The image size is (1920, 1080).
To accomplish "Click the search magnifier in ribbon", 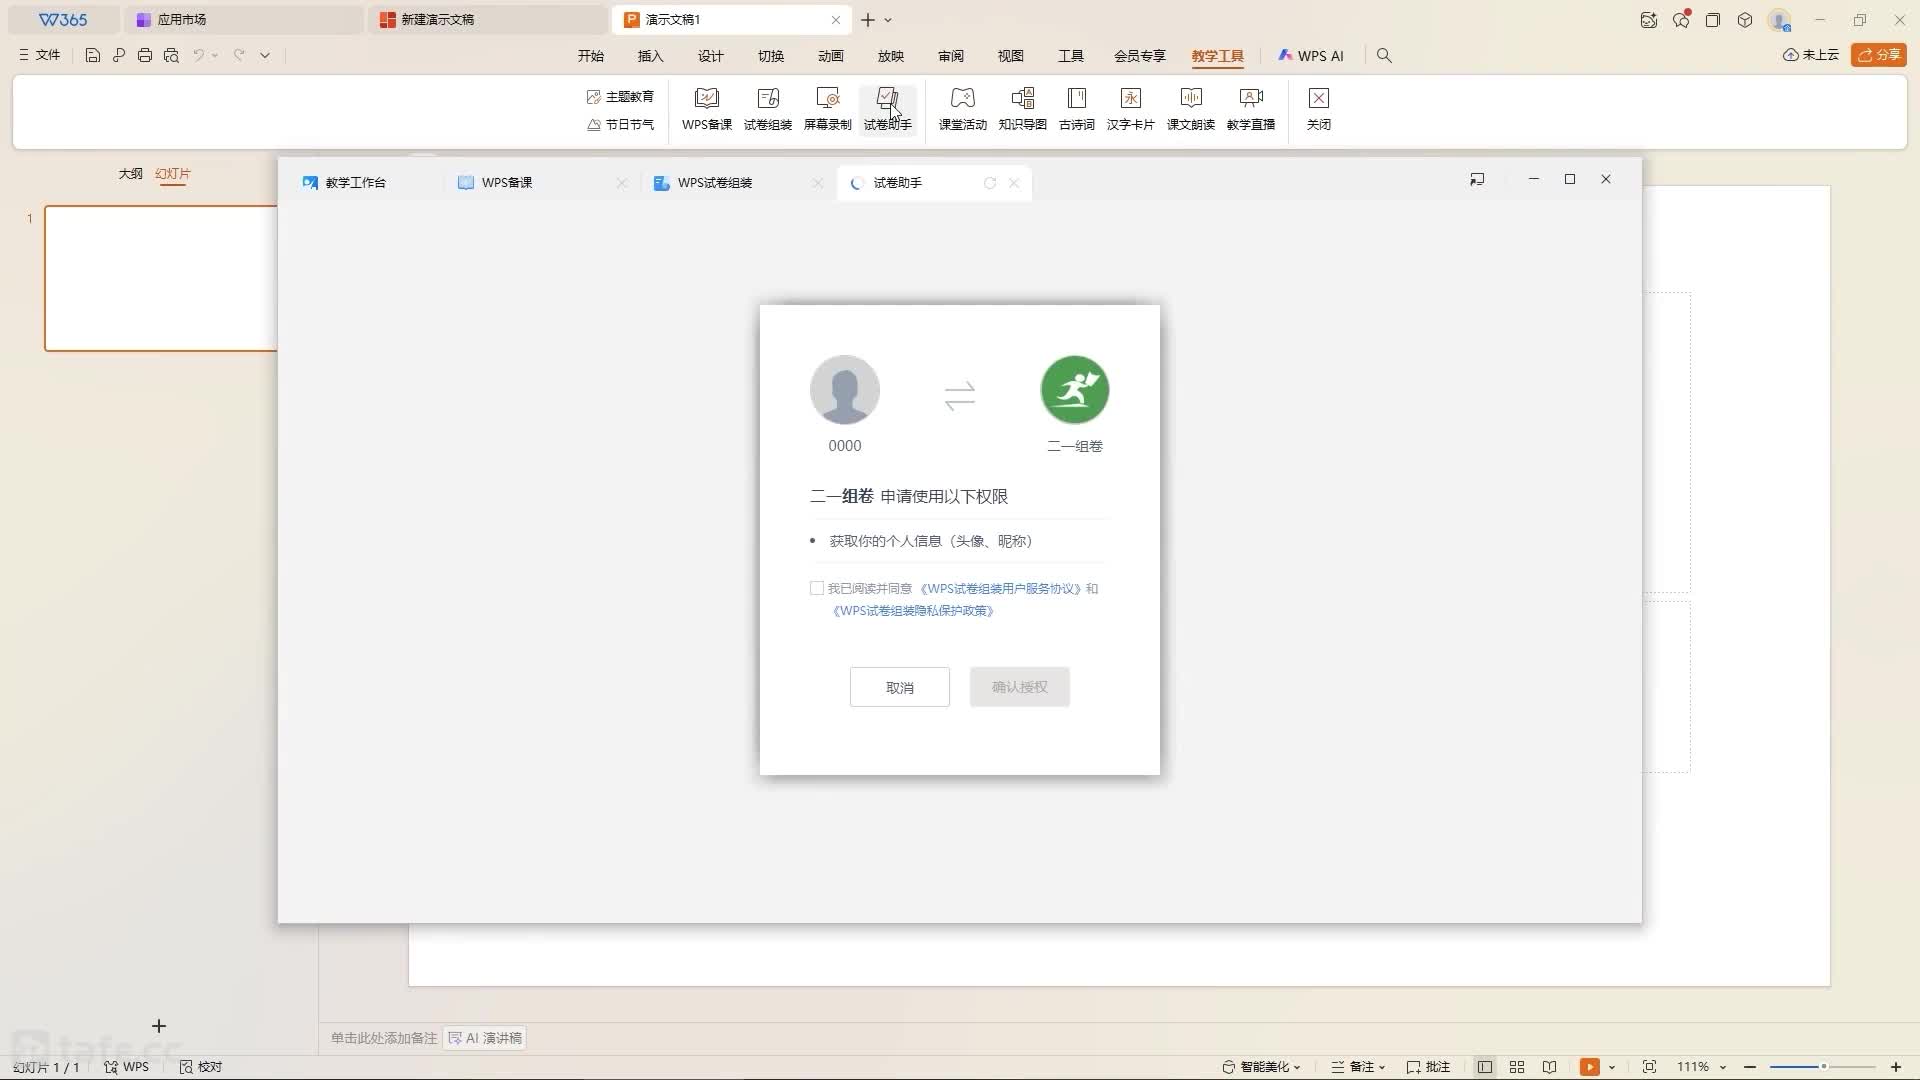I will [1384, 55].
